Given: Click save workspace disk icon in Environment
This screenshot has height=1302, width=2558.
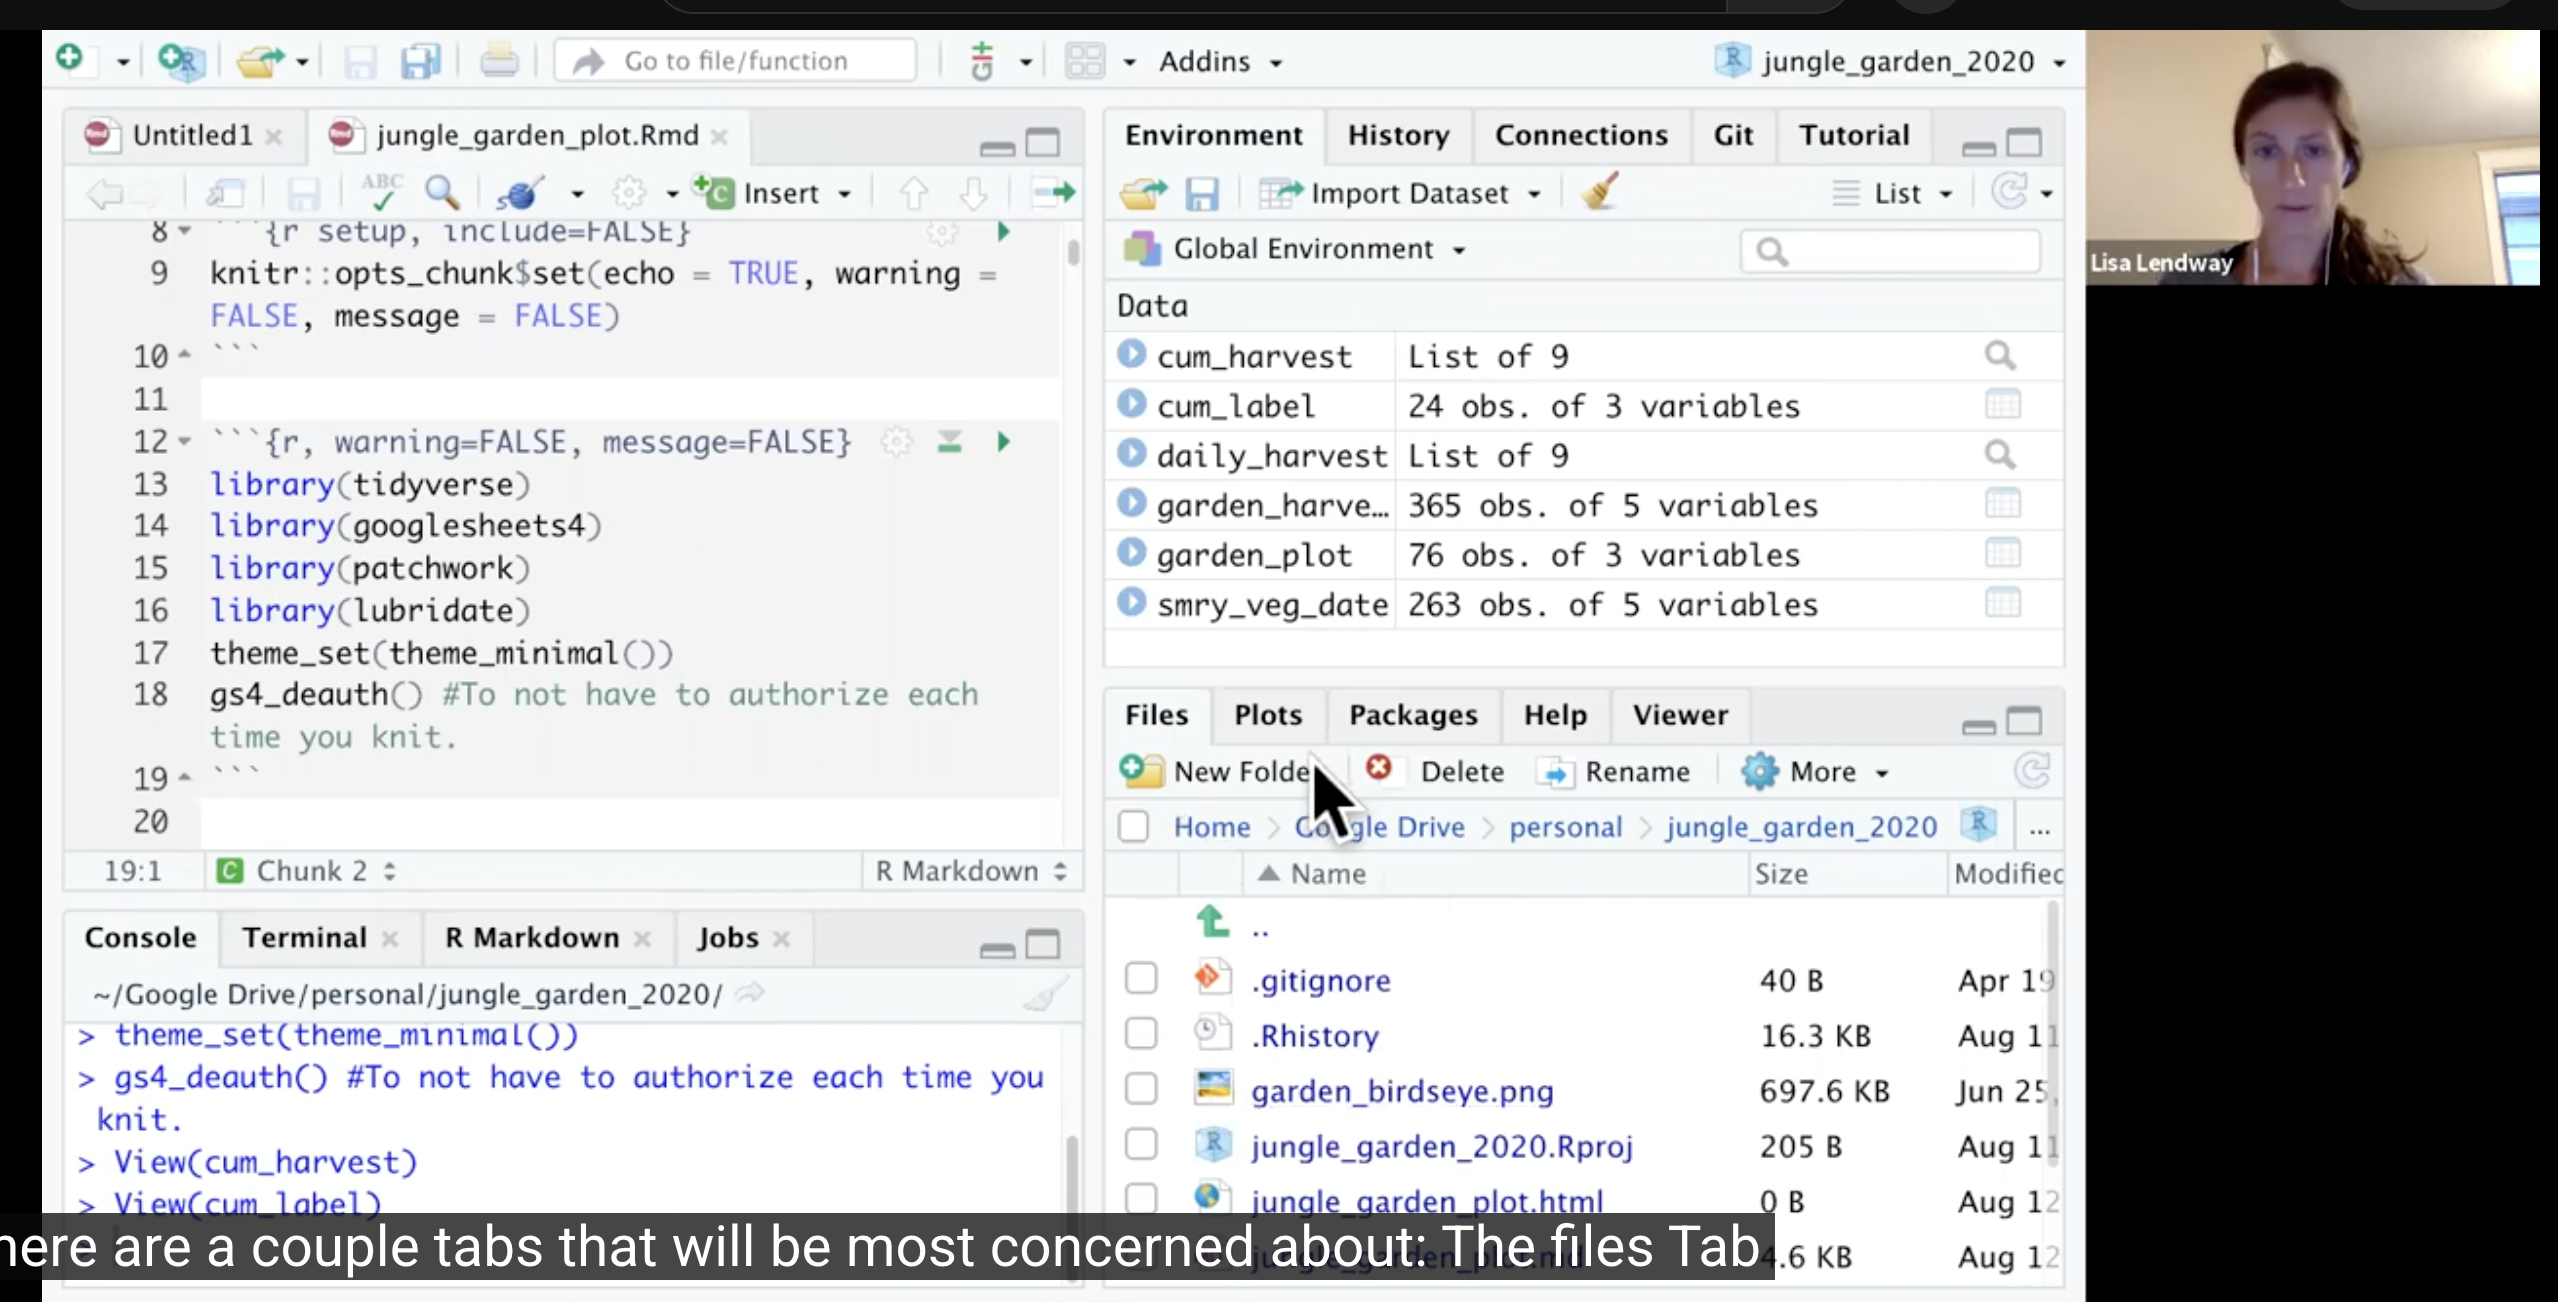Looking at the screenshot, I should [1202, 193].
